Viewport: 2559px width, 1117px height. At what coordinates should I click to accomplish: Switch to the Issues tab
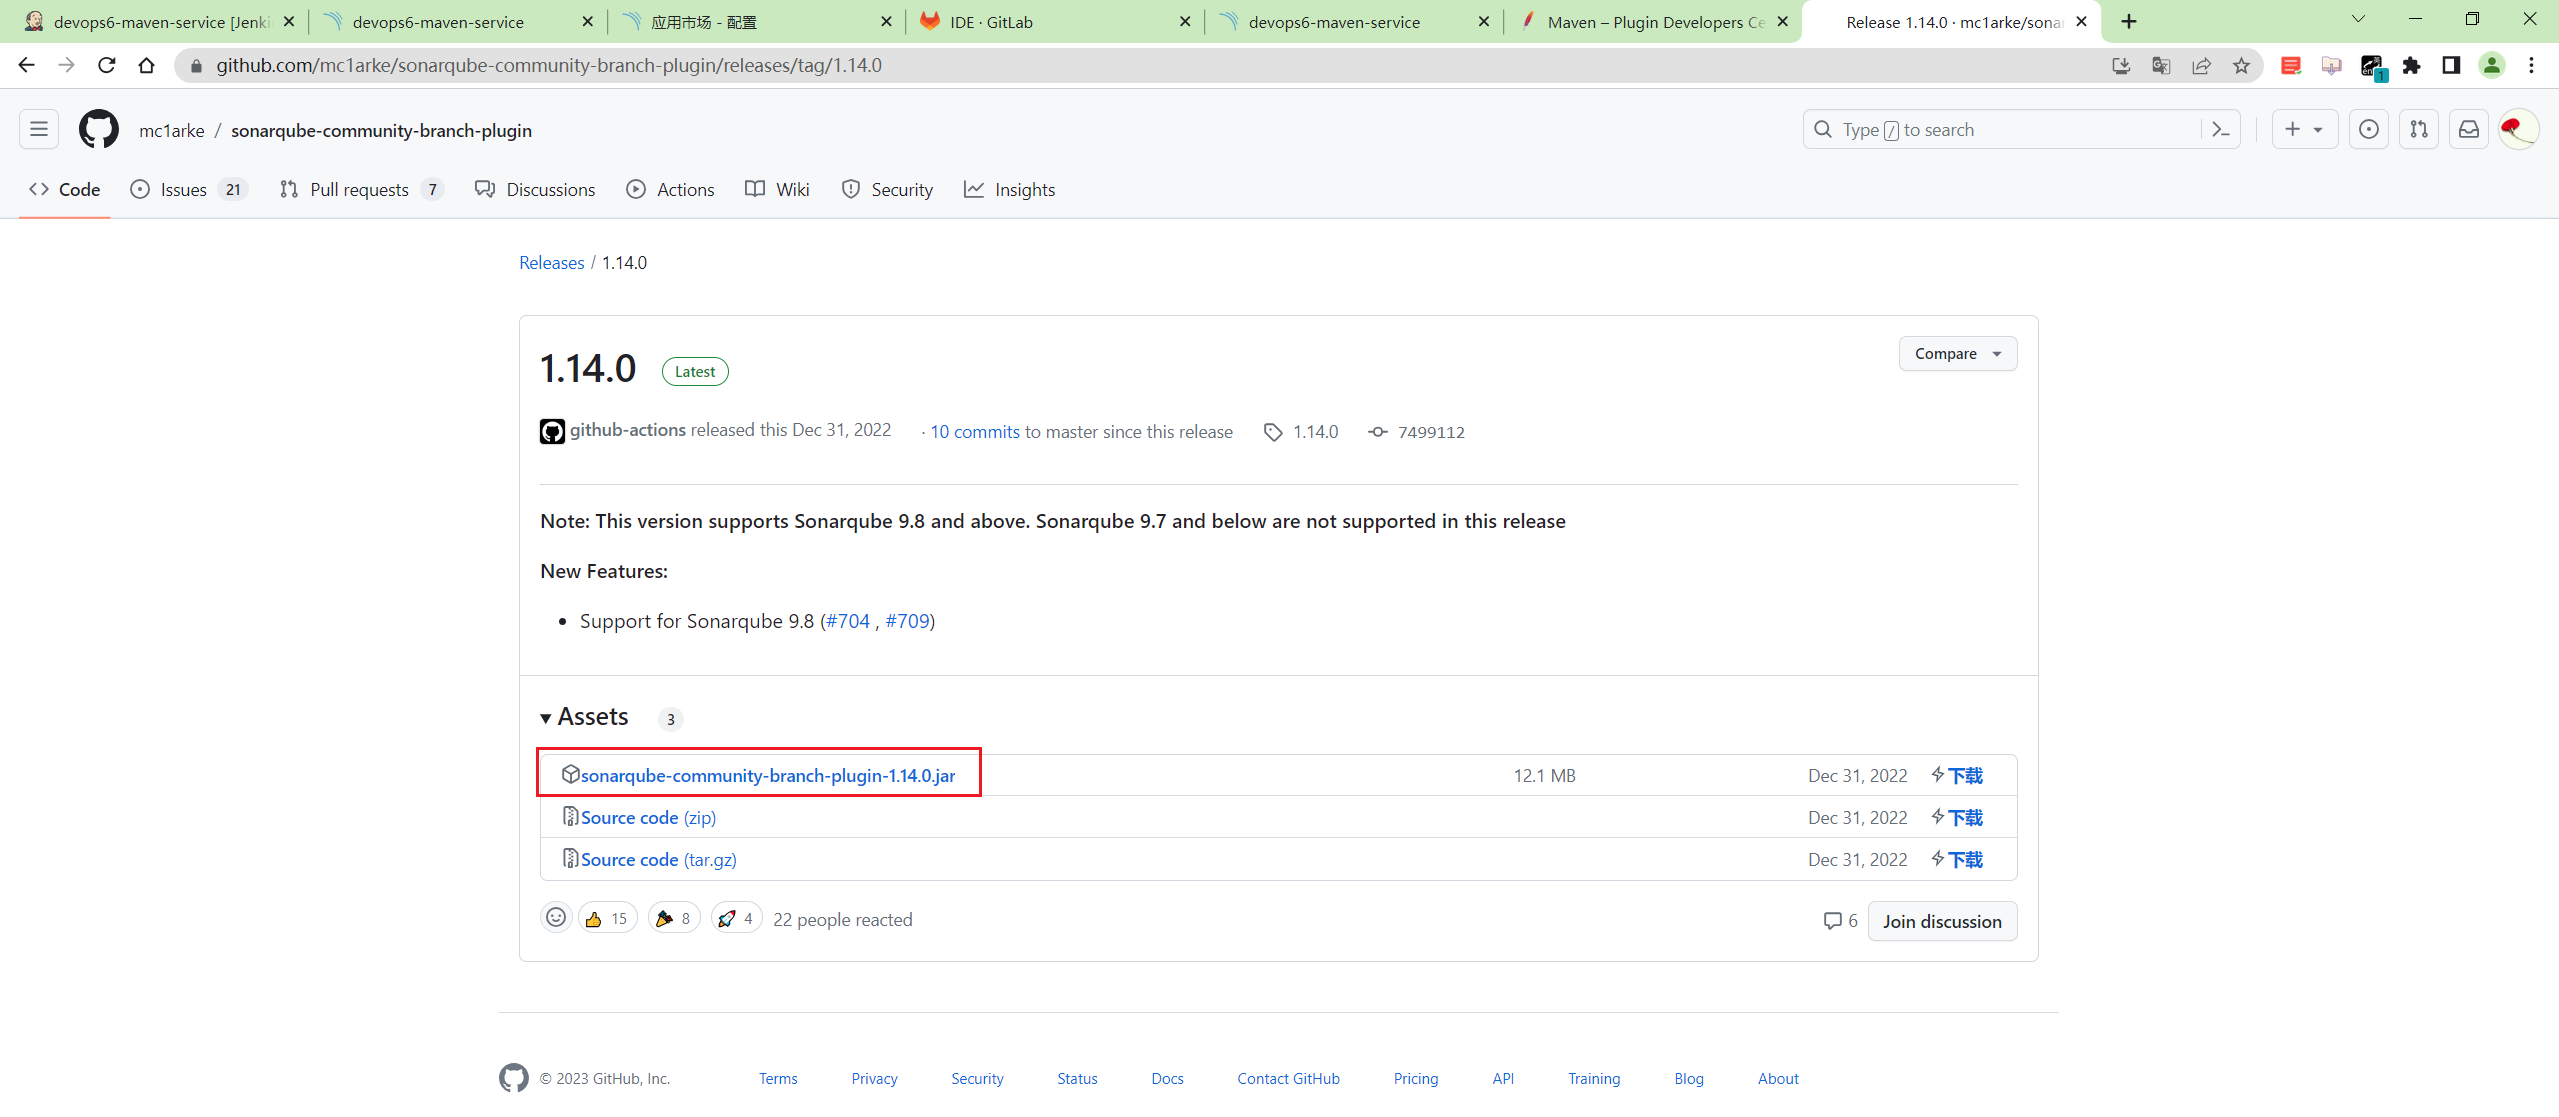188,189
